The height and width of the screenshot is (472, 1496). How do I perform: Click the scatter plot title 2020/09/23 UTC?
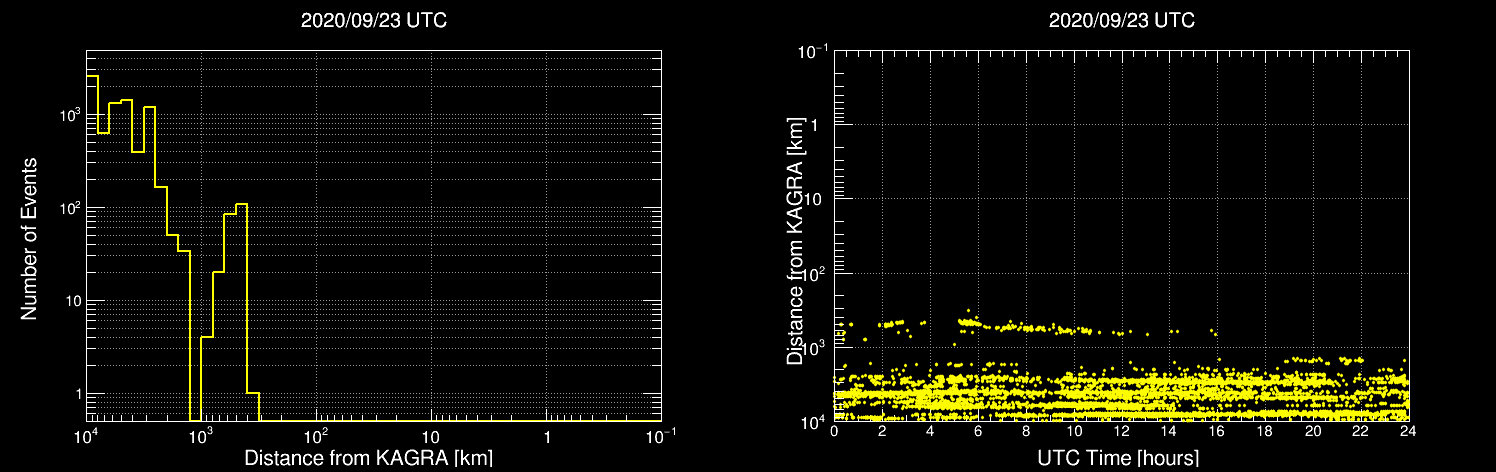pos(1121,21)
